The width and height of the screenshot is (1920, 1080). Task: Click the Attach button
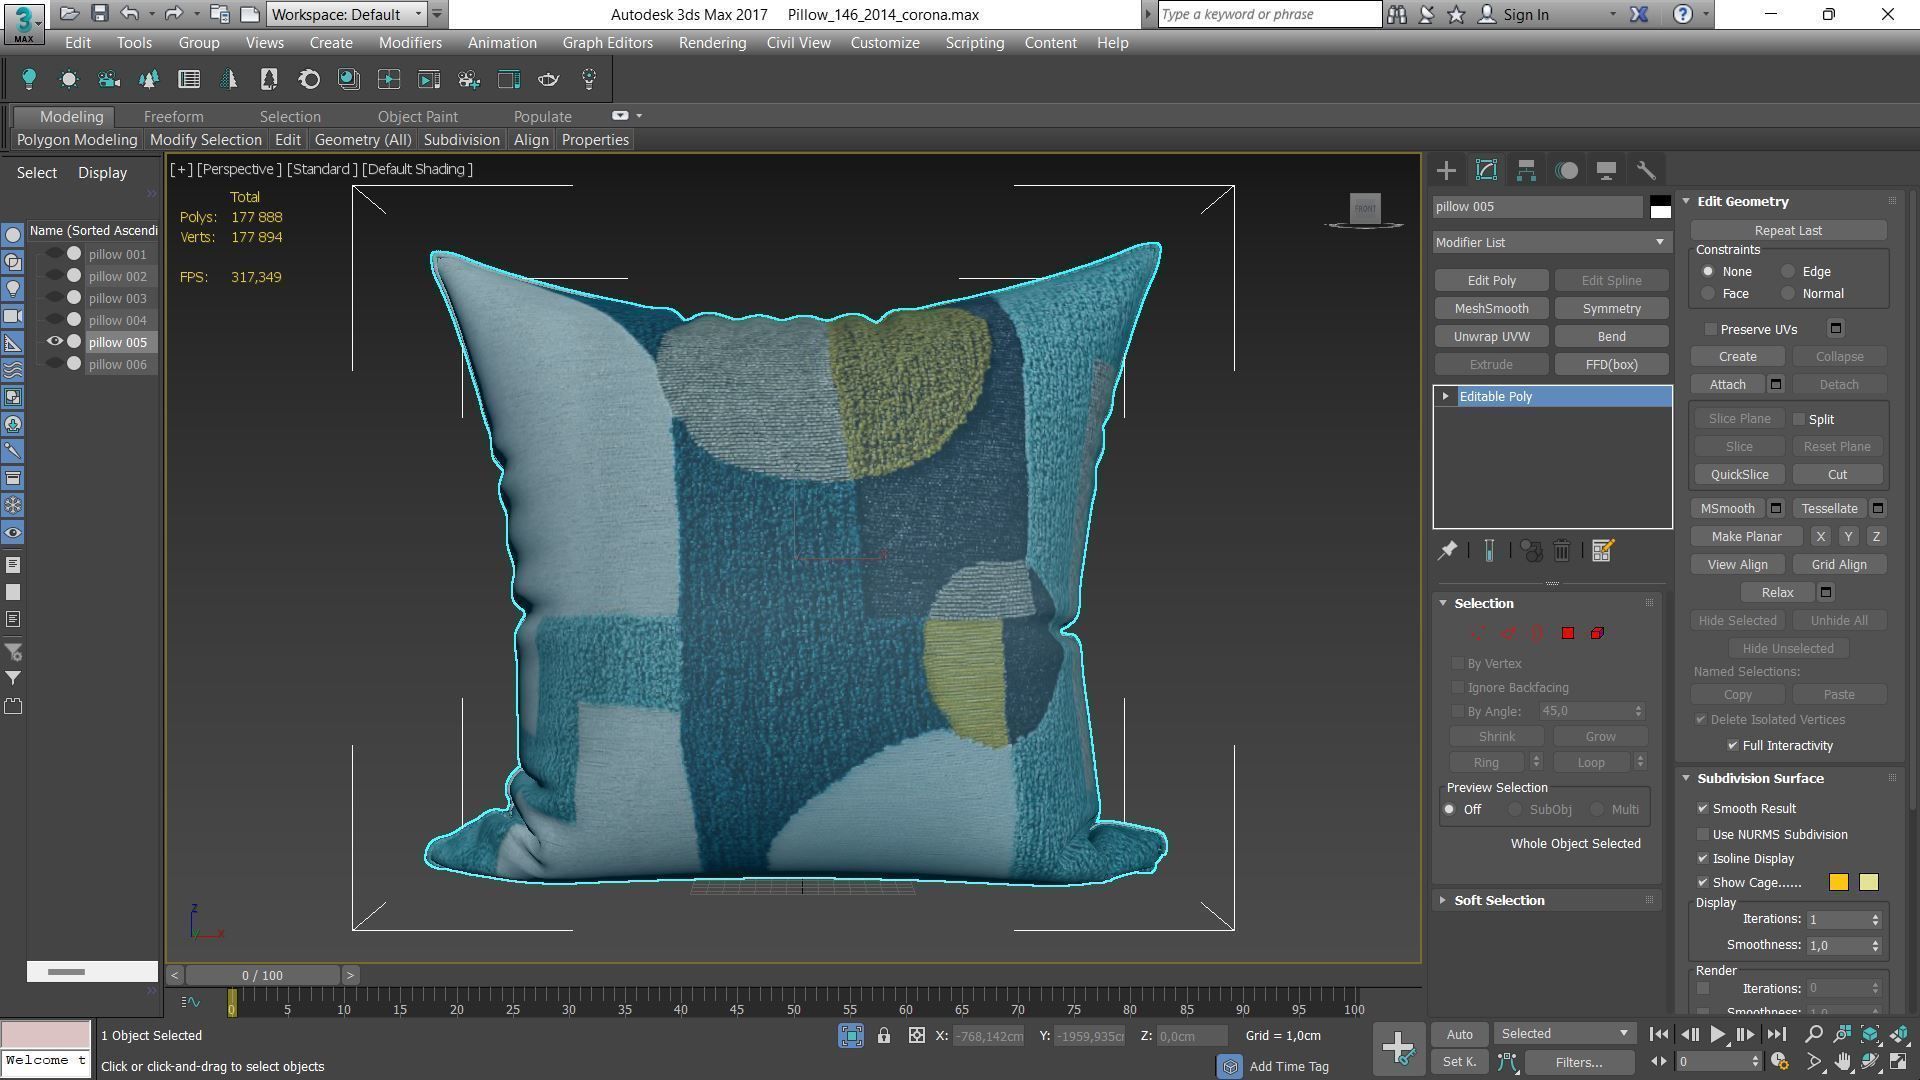[1727, 385]
